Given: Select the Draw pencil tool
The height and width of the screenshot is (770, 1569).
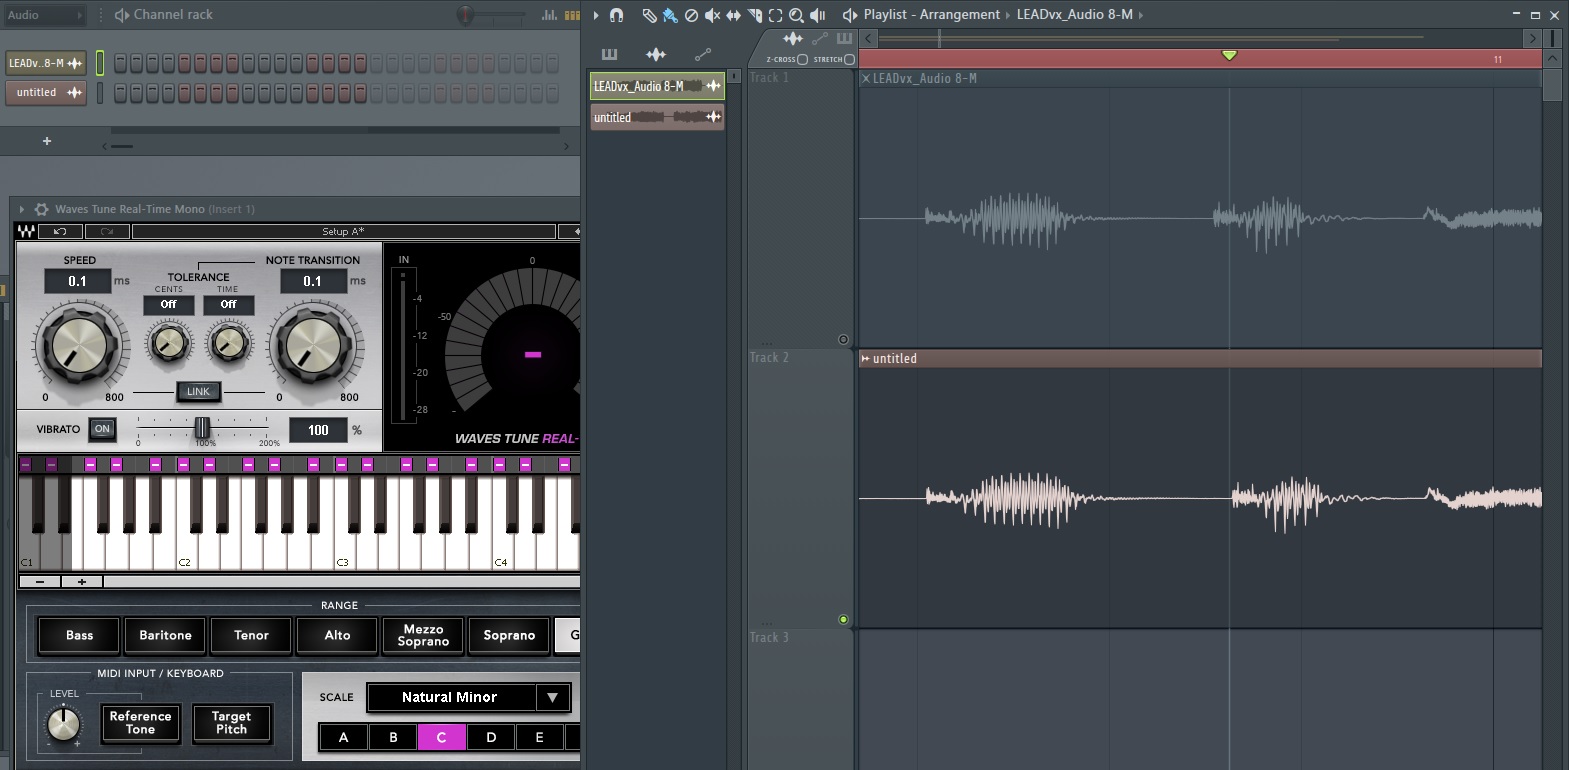Looking at the screenshot, I should pyautogui.click(x=649, y=15).
